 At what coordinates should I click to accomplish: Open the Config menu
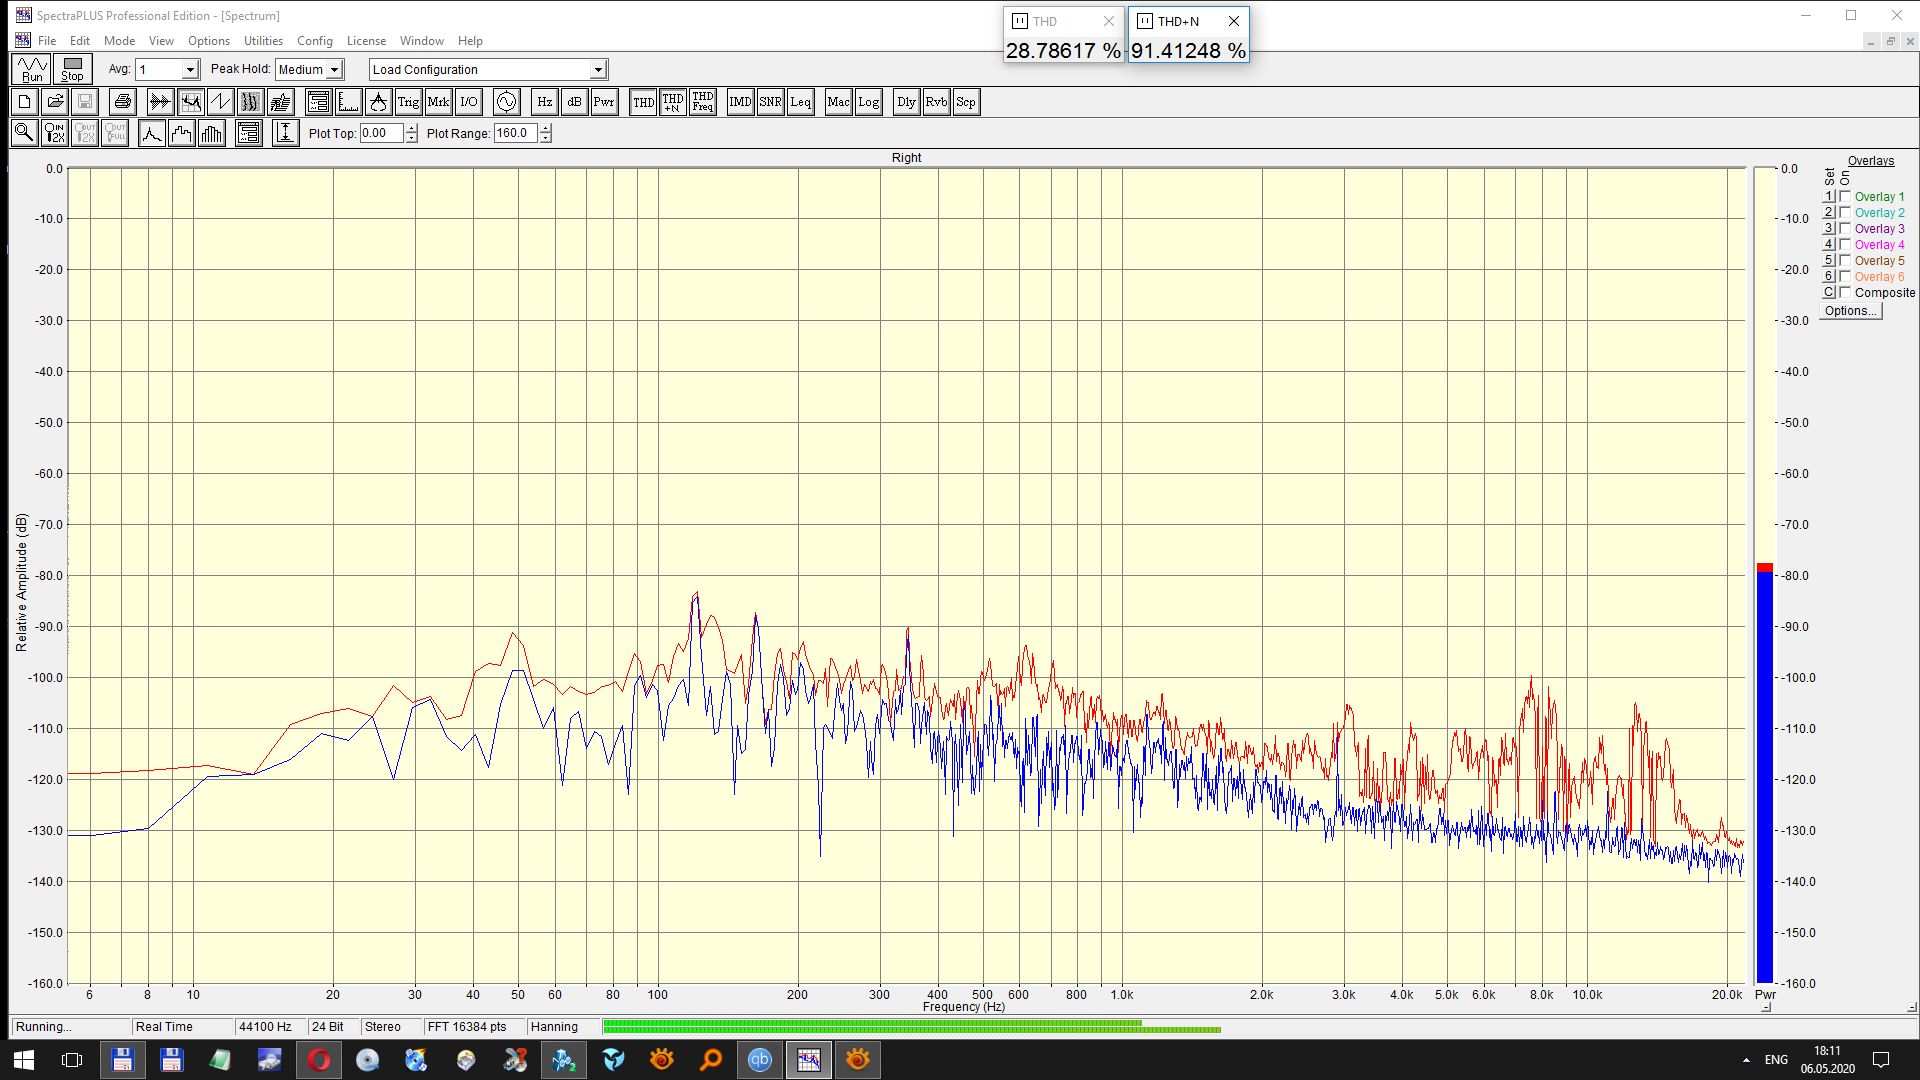click(x=314, y=41)
